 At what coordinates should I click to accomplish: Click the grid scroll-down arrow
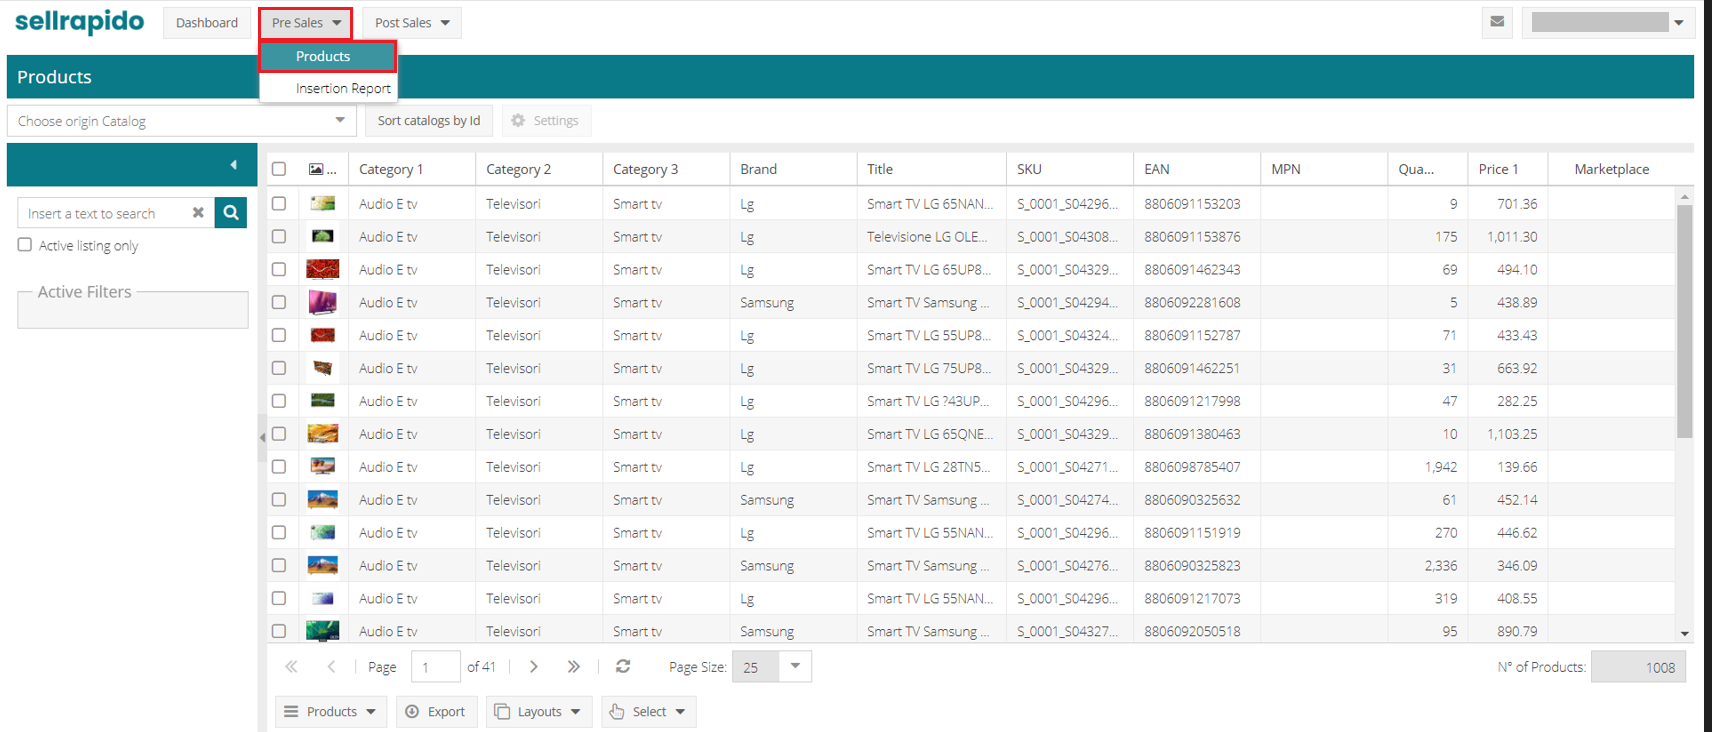(x=1685, y=633)
